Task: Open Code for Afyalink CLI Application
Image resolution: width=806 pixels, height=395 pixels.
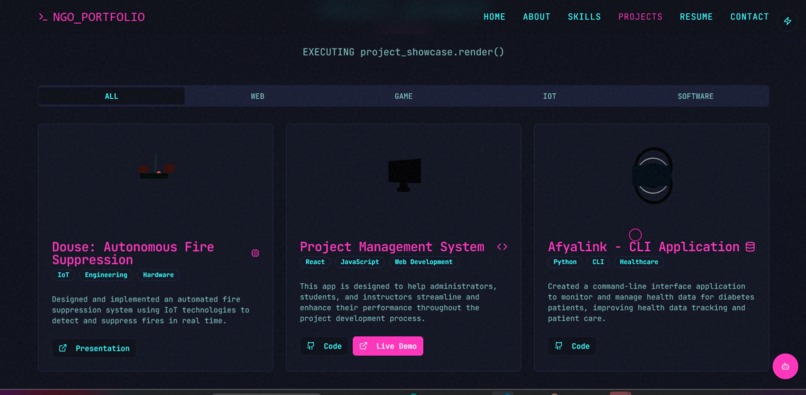Action: tap(572, 346)
